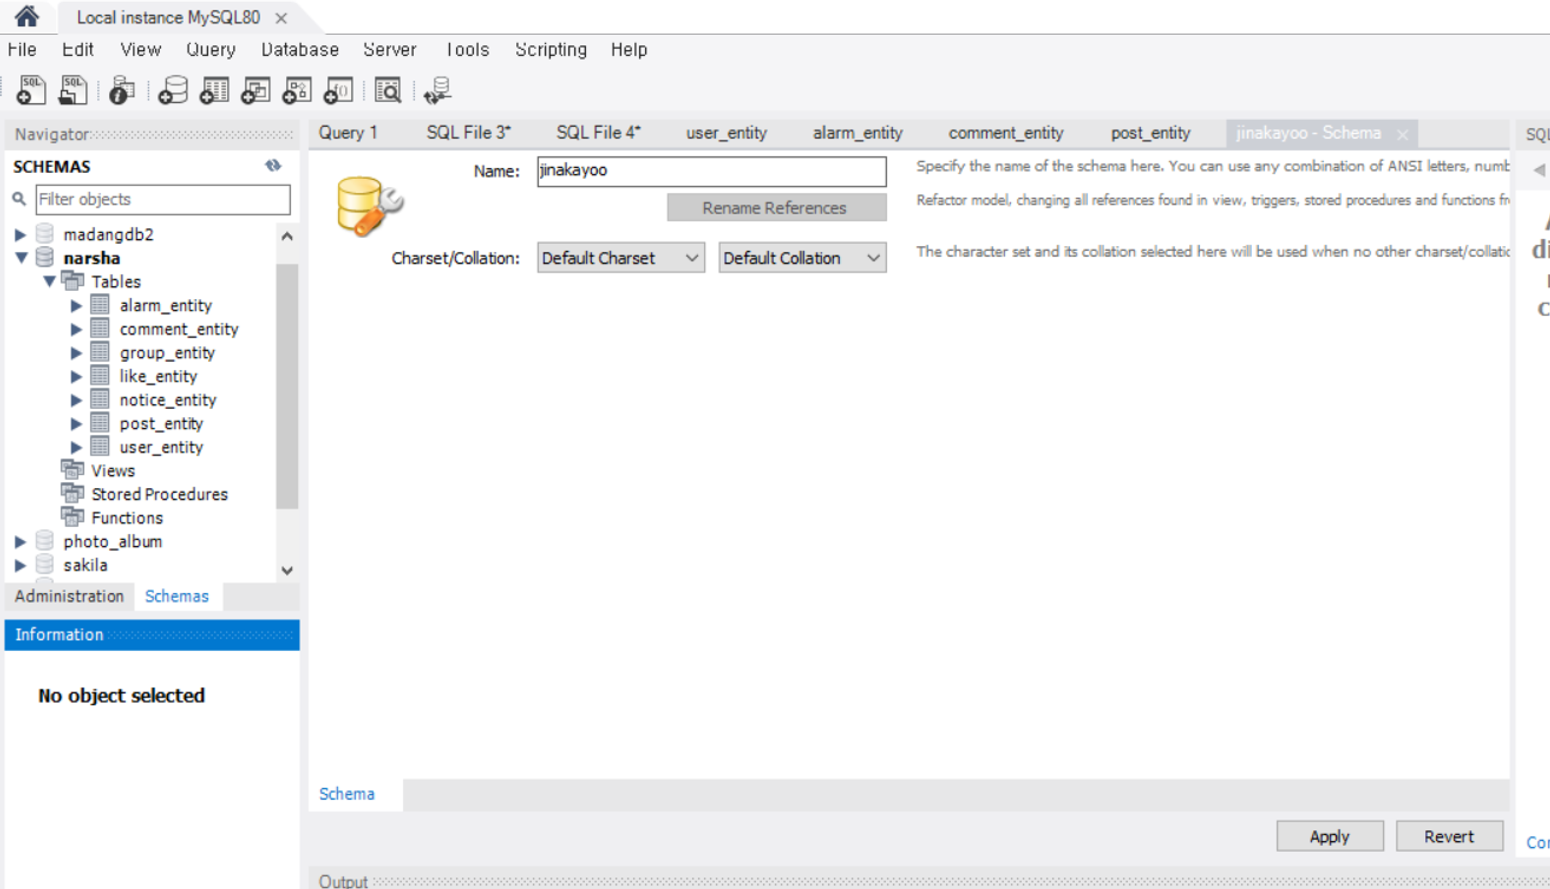Select the notice_entity table row
1550x889 pixels.
(x=168, y=400)
